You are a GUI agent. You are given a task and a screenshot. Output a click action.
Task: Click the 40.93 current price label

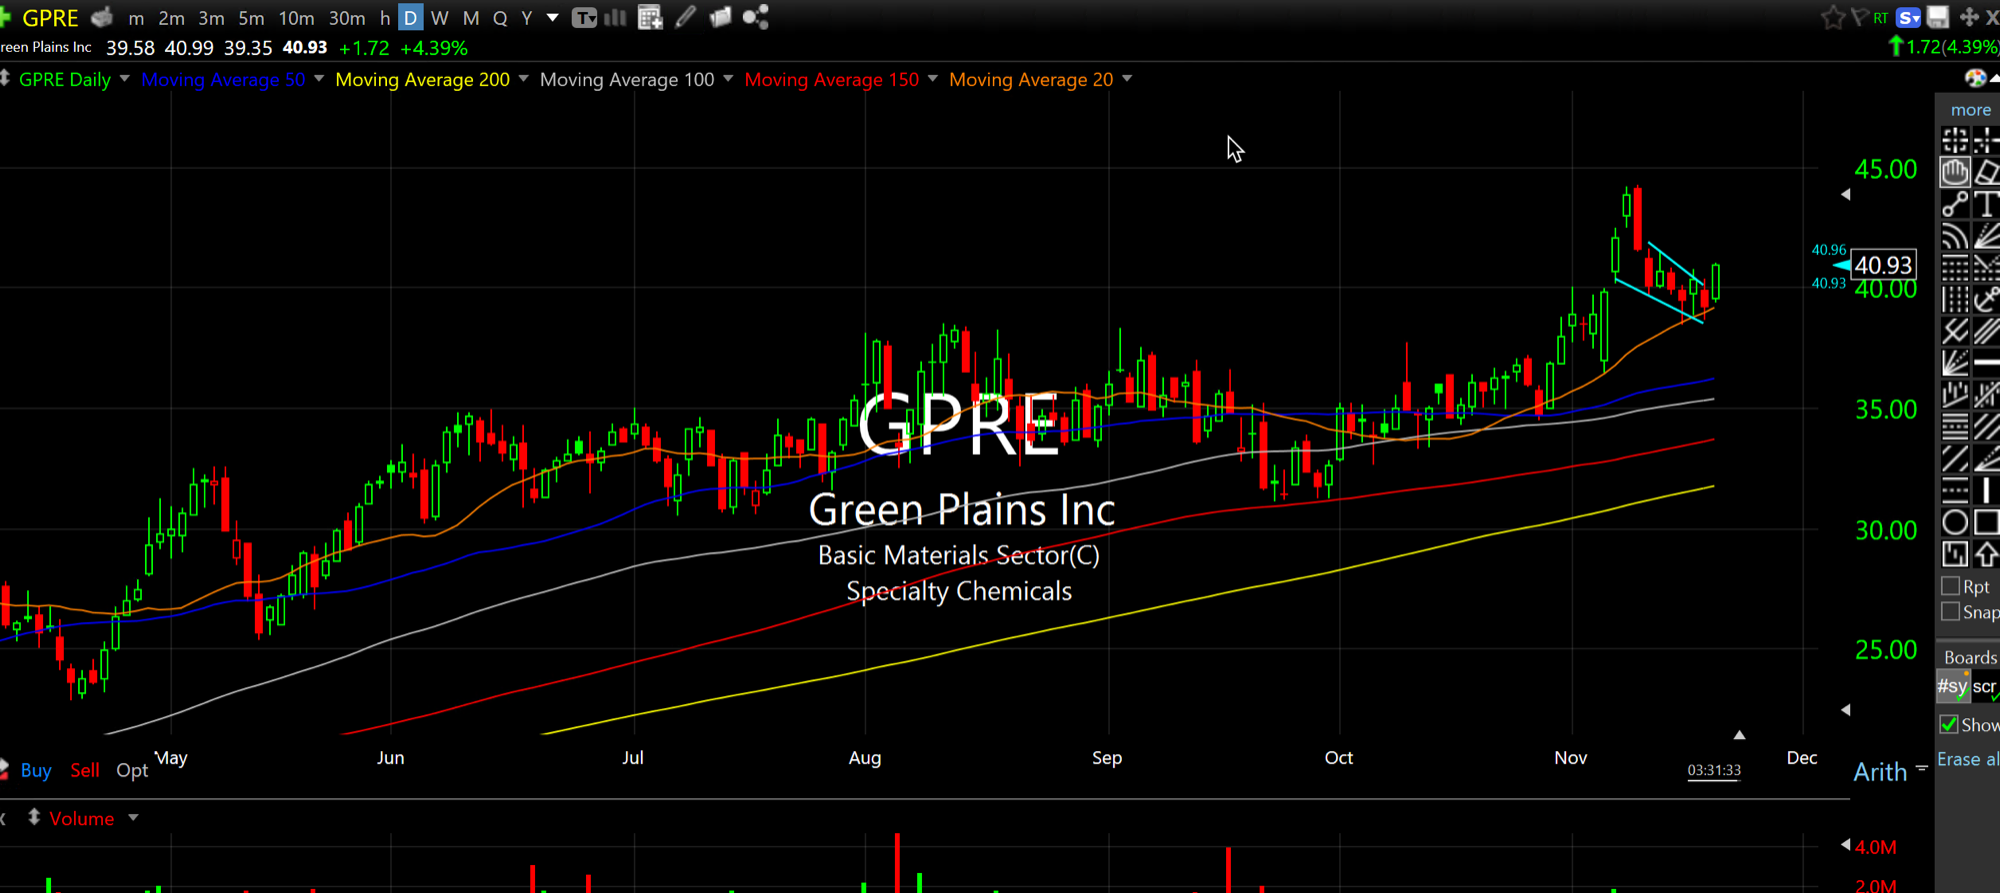coord(1883,265)
